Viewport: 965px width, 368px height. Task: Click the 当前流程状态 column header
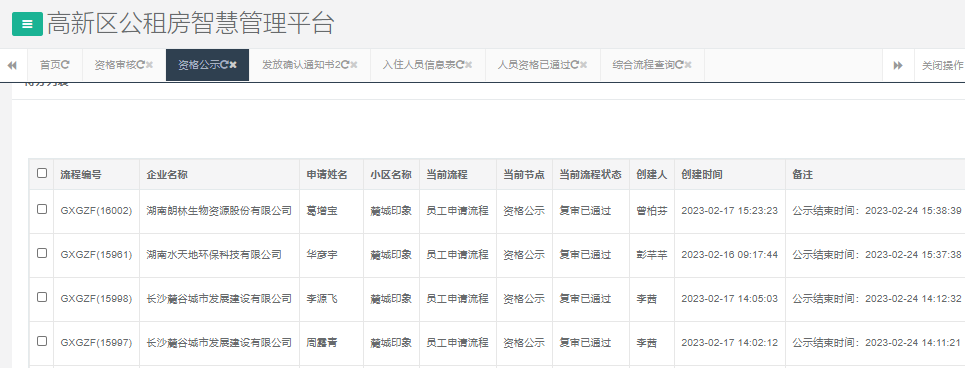click(x=590, y=175)
